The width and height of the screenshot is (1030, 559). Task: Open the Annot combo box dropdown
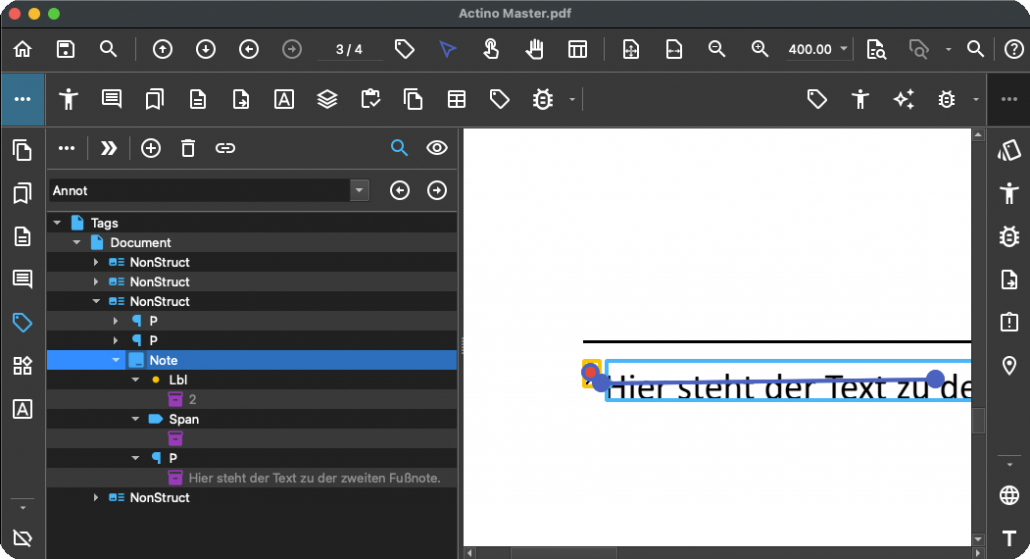coord(359,190)
